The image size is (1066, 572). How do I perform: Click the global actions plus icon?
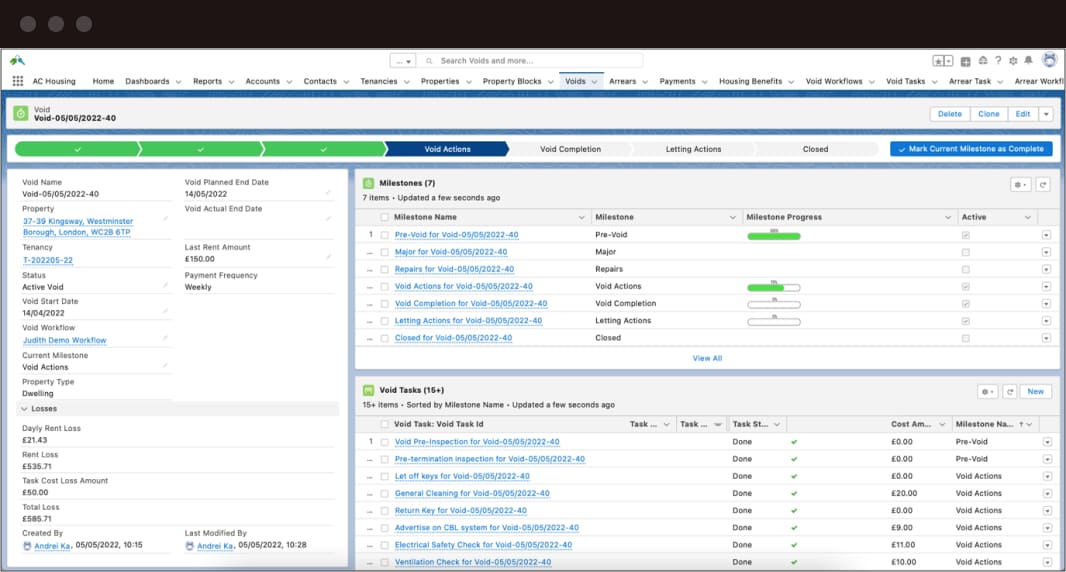pyautogui.click(x=965, y=61)
